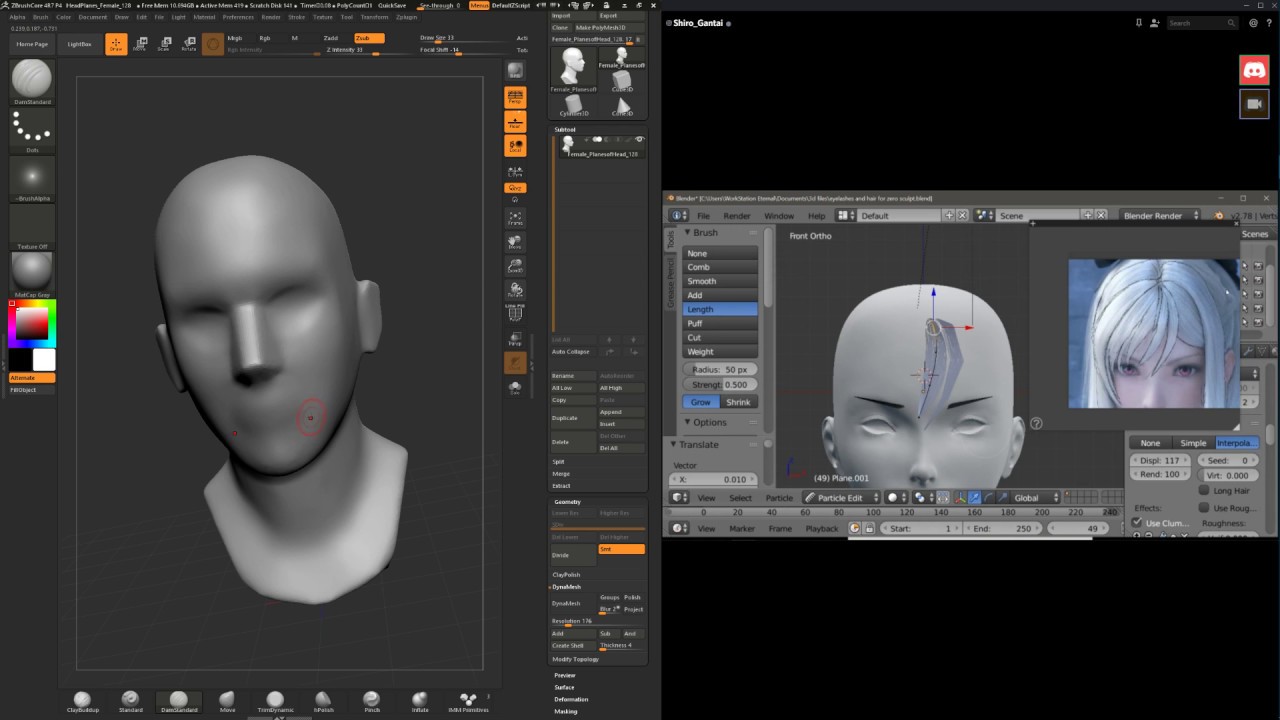Screen dimensions: 1280x720
Task: Click the Alternate button under color swatches
Action: pyautogui.click(x=32, y=378)
